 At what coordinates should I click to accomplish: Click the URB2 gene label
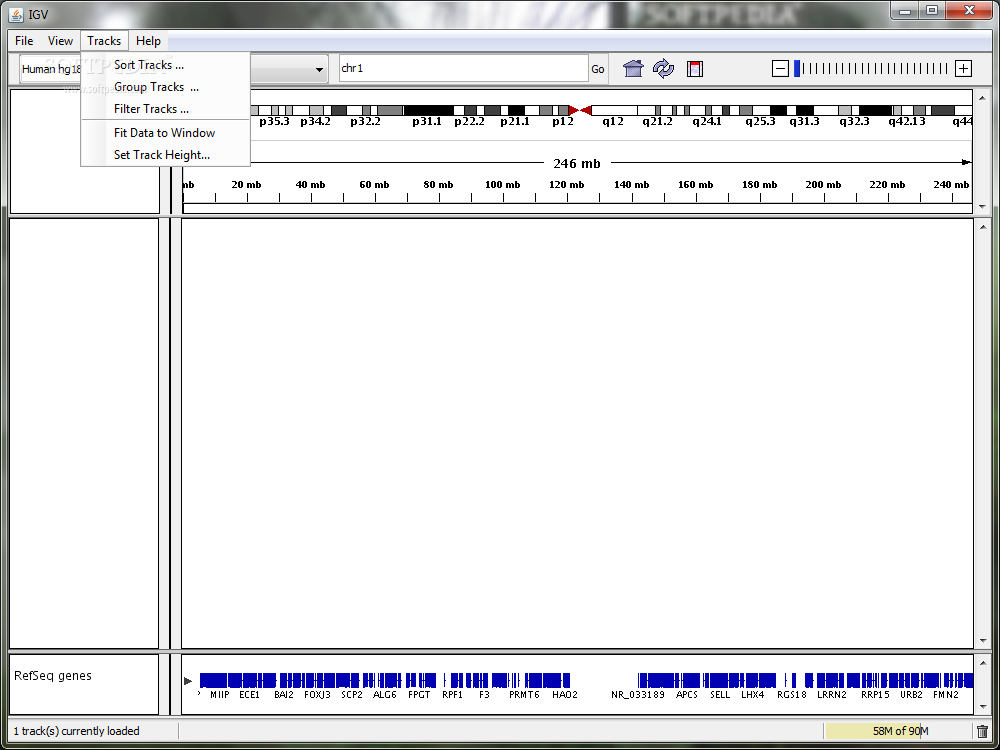[x=911, y=695]
